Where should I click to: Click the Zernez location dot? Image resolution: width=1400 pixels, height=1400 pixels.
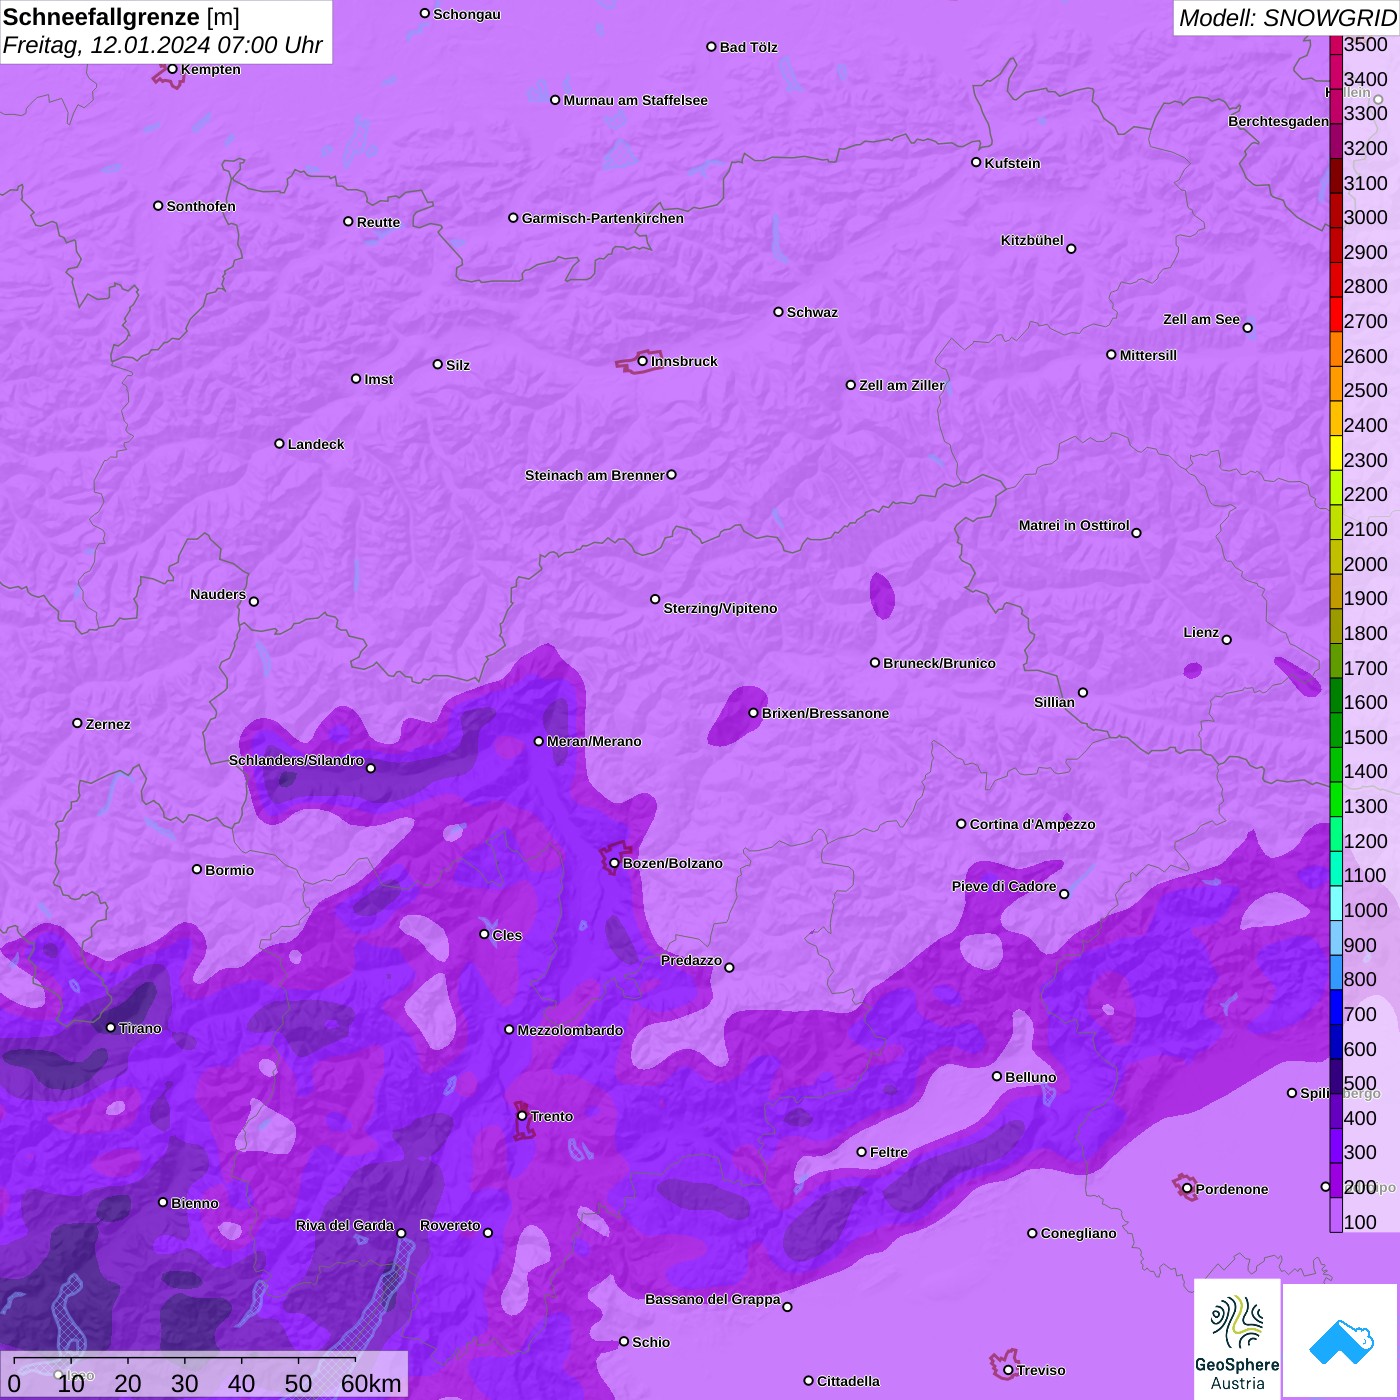[x=78, y=723]
